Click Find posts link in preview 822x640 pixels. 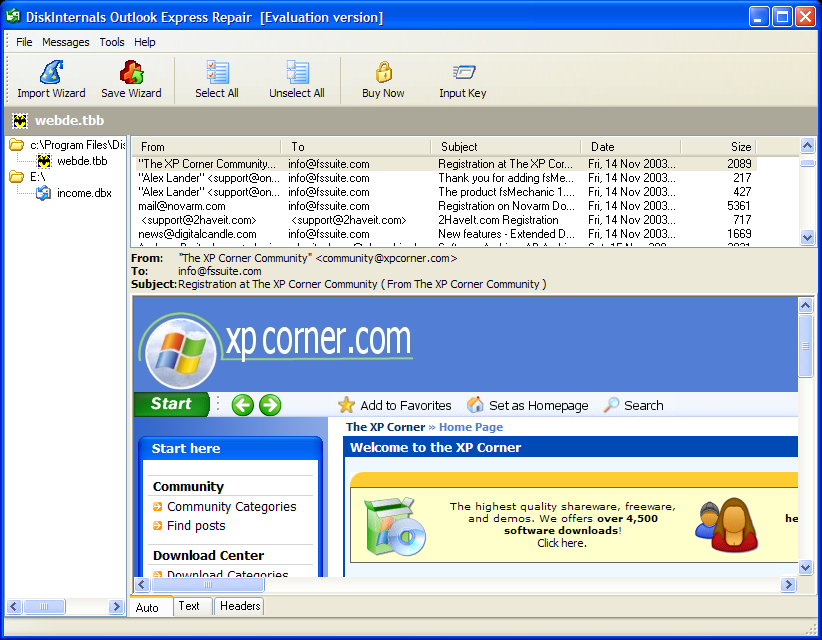(196, 526)
